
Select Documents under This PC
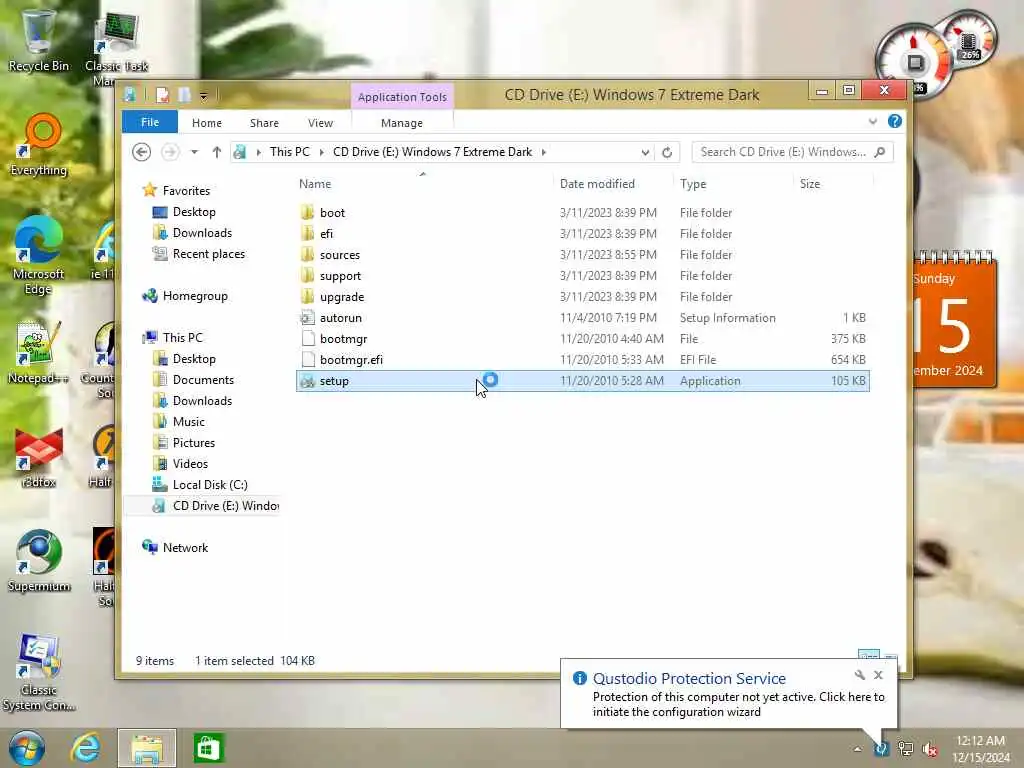193,380
